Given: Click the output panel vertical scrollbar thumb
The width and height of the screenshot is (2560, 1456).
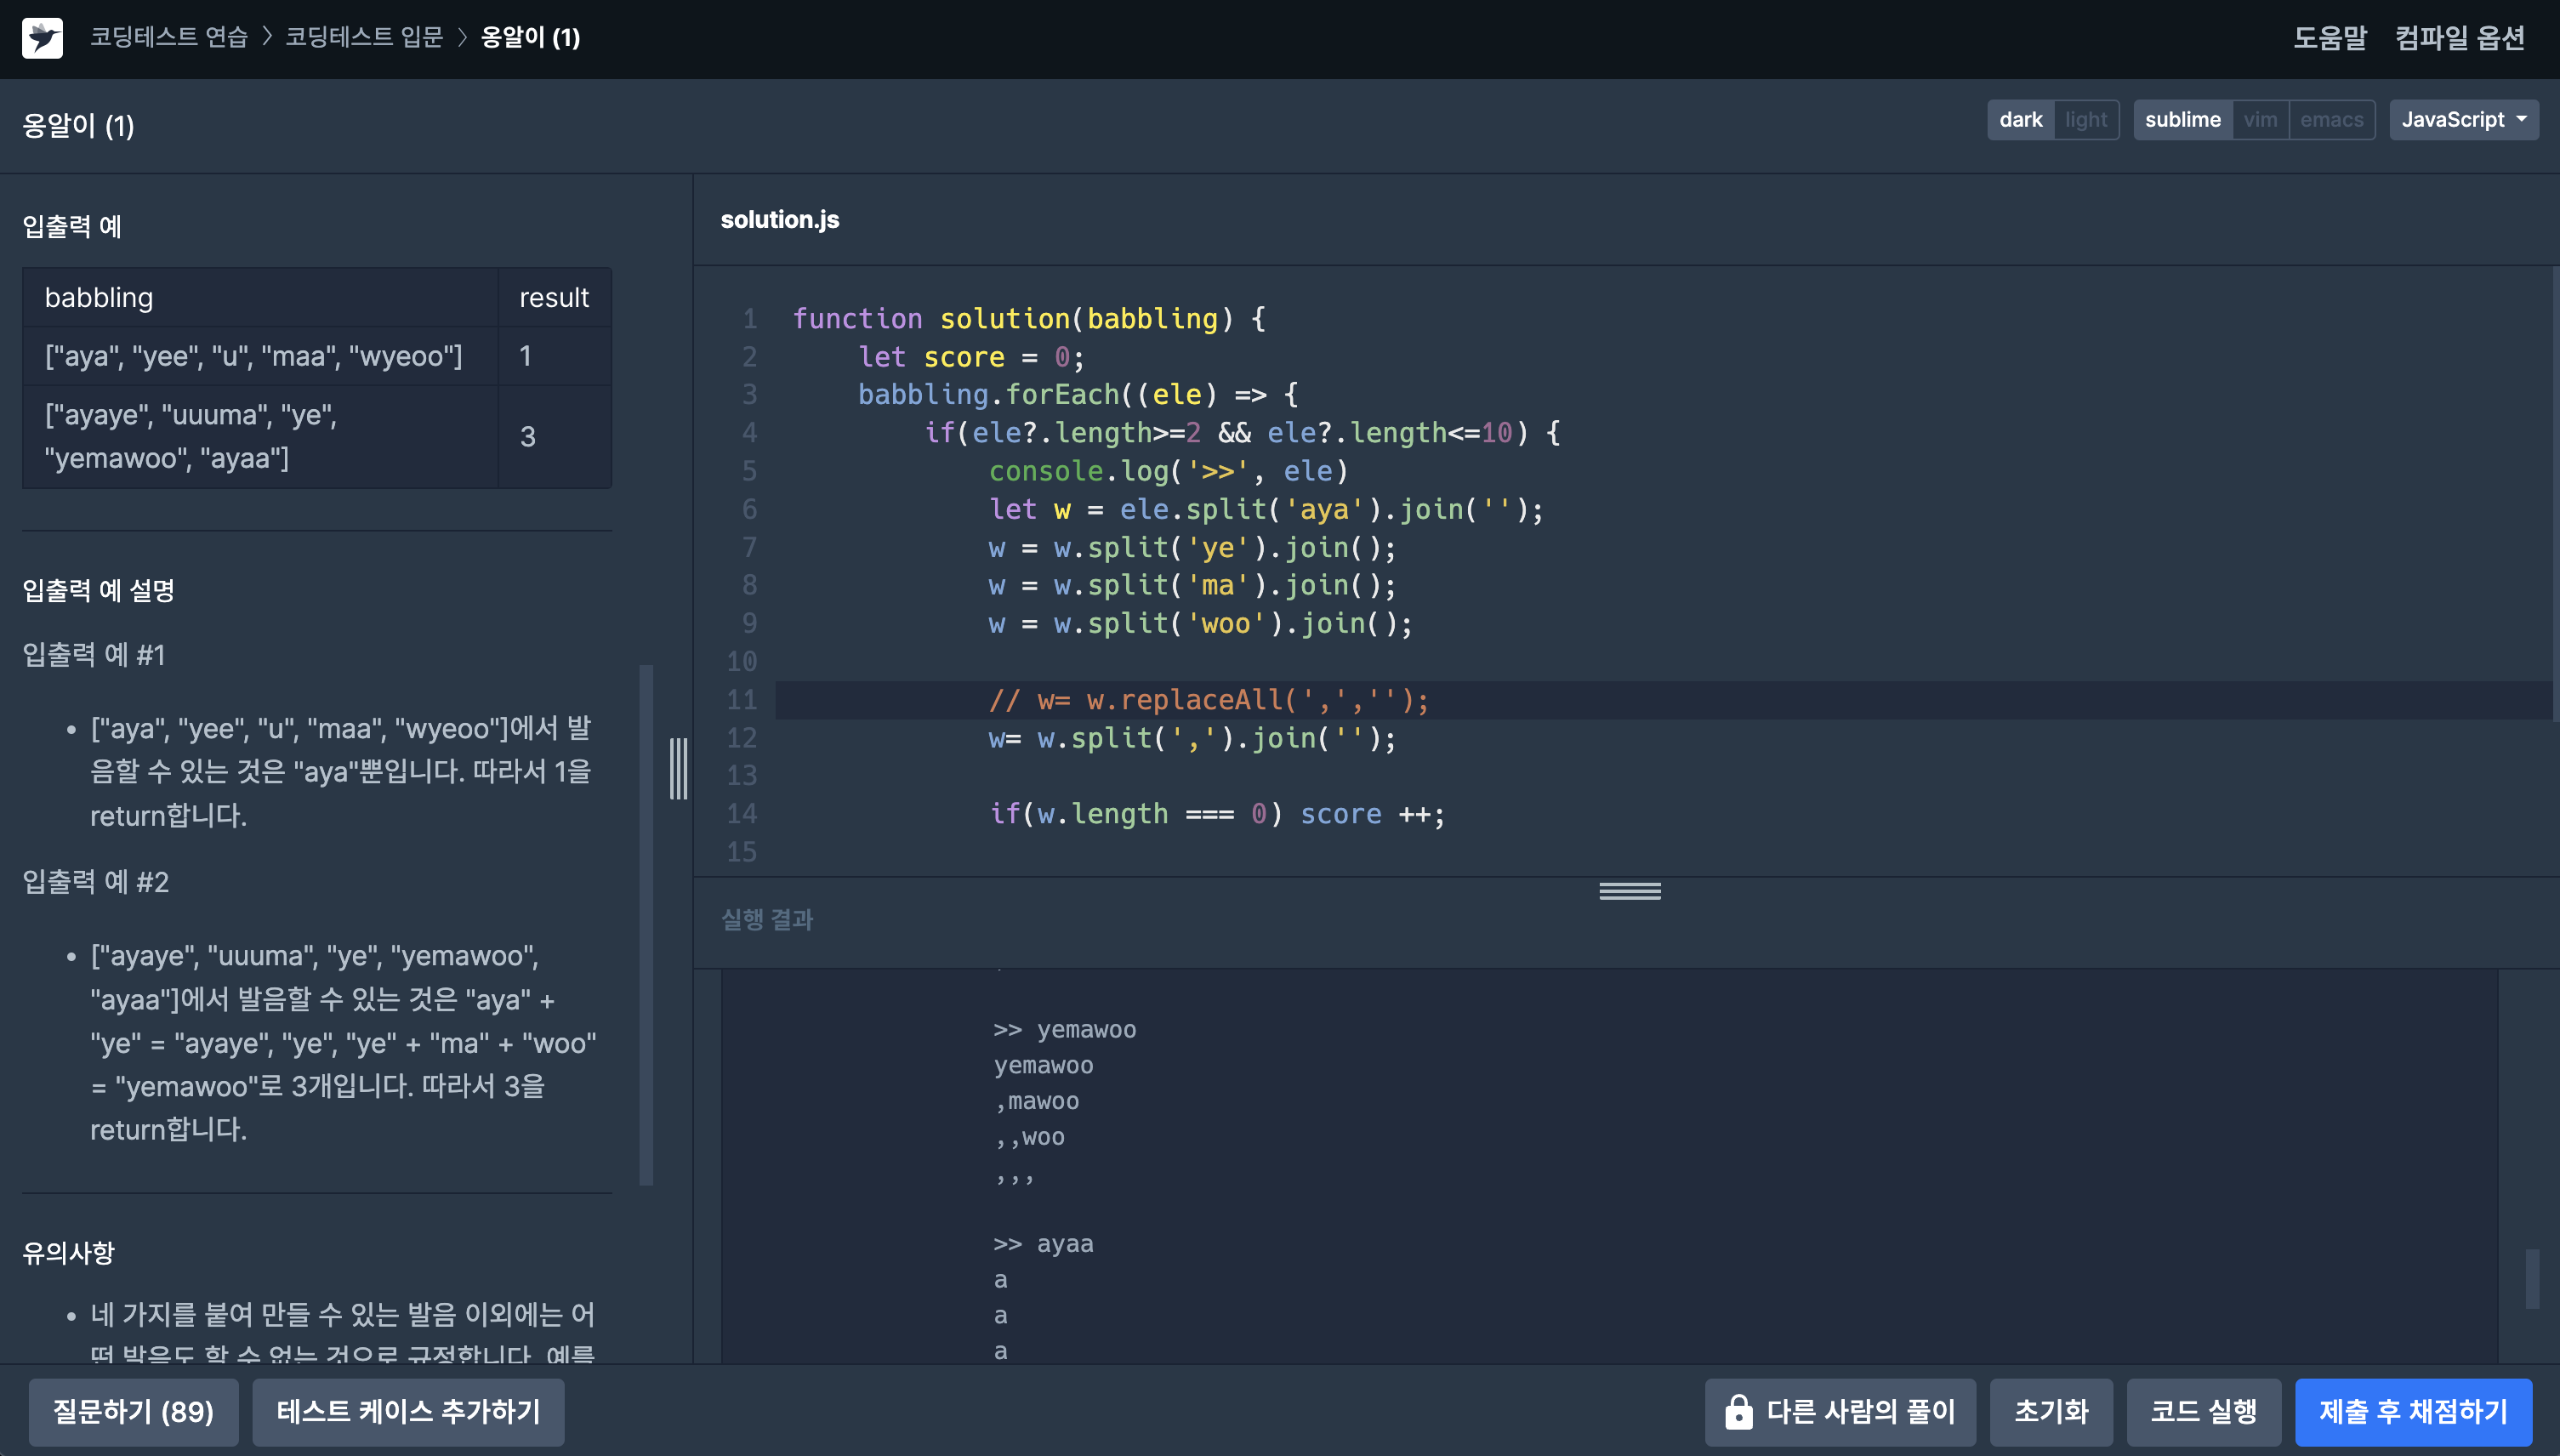Looking at the screenshot, I should coord(2531,1278).
